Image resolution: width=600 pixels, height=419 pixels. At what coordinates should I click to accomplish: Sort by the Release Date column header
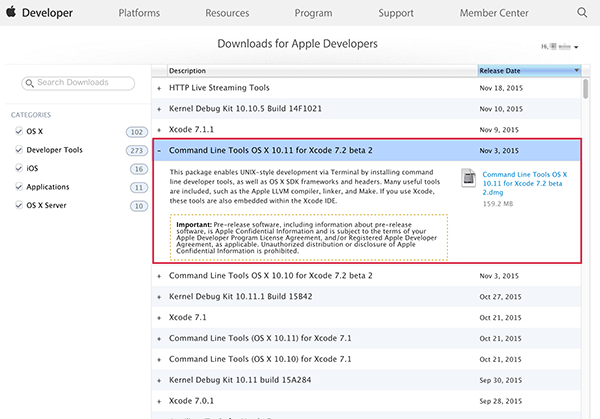point(529,71)
